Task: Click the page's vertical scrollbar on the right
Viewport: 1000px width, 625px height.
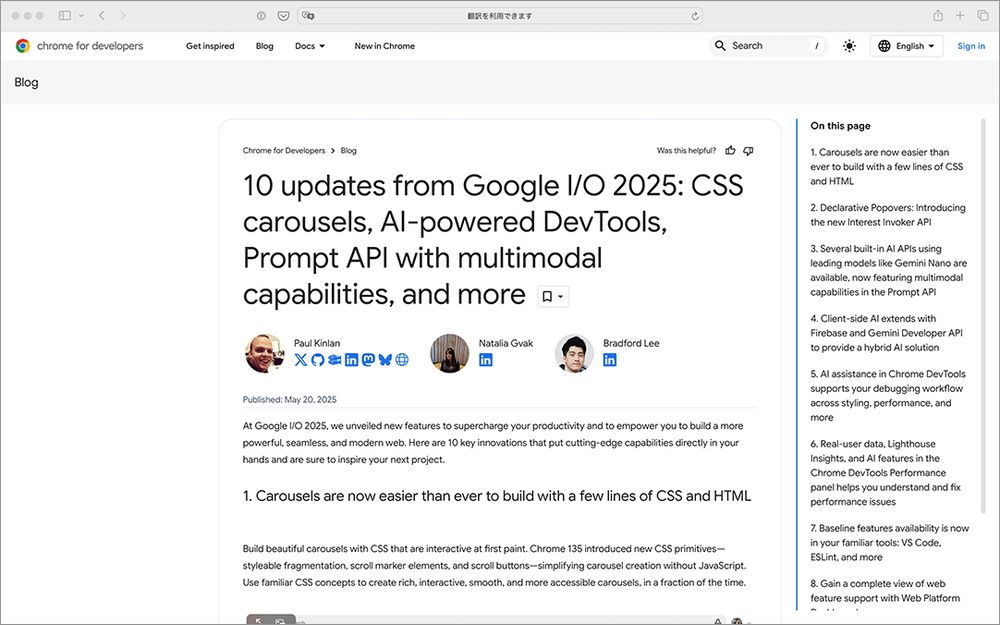Action: (x=983, y=315)
